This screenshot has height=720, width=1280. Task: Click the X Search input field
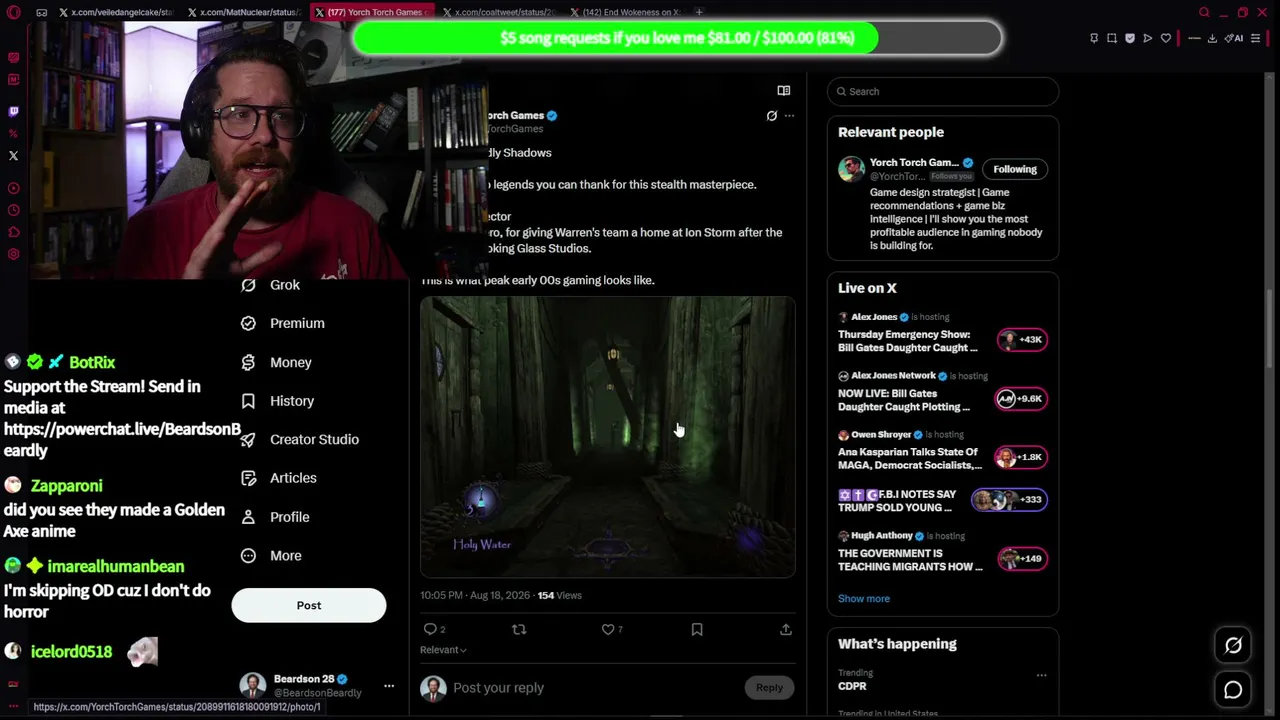click(943, 91)
